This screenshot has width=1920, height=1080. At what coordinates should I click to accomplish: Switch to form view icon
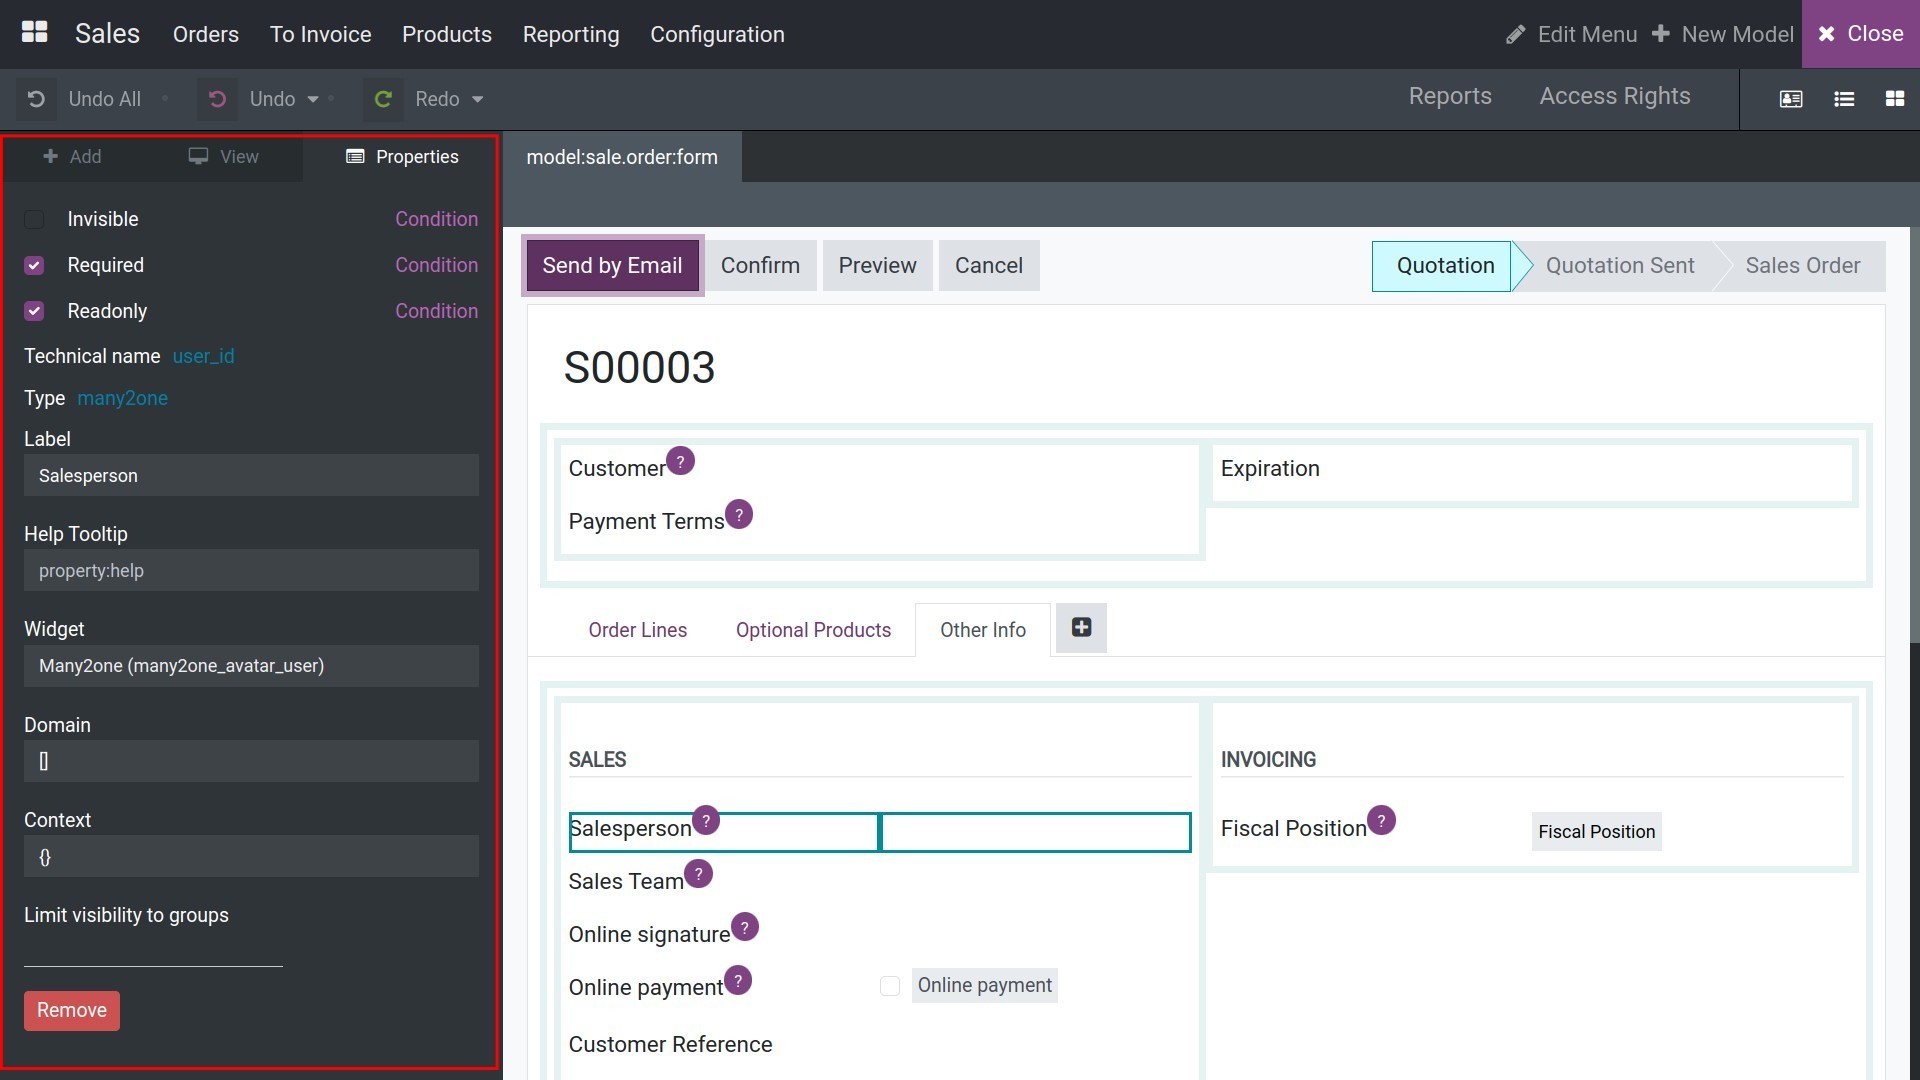1791,99
